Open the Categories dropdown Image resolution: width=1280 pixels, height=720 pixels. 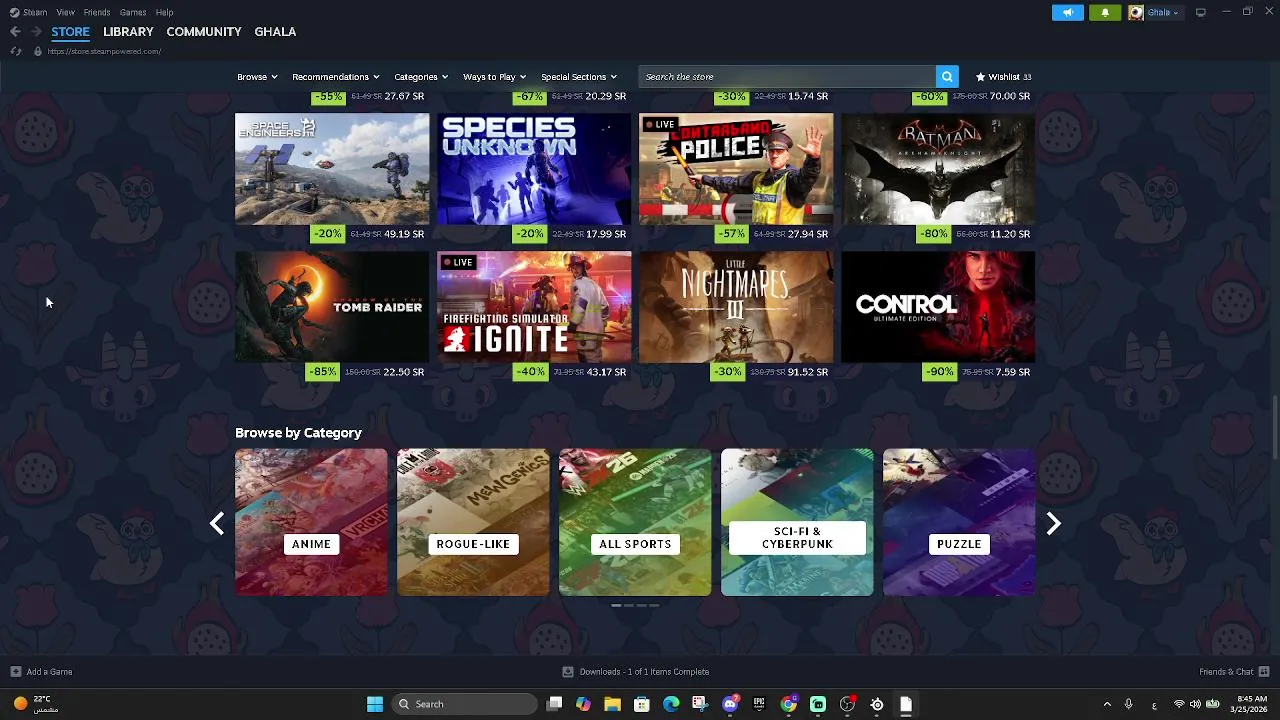(420, 77)
